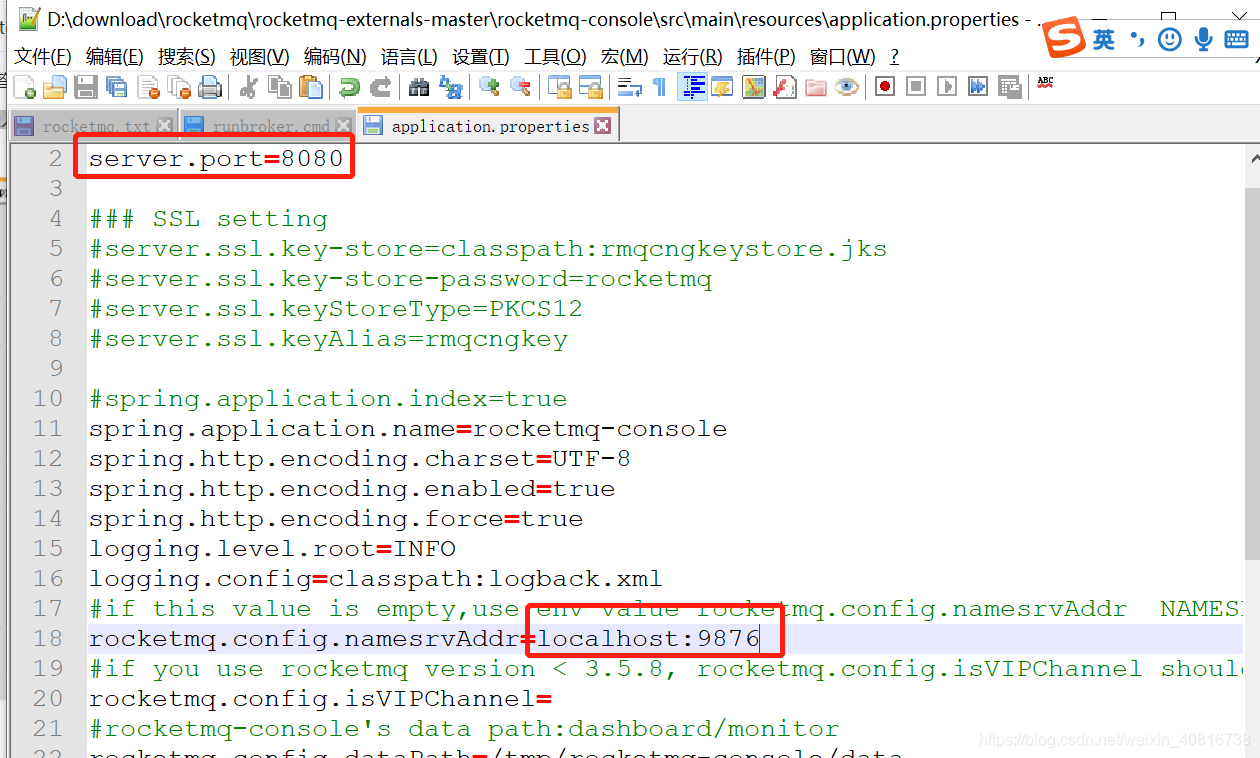Open Folder as Workspace icon

pos(816,87)
